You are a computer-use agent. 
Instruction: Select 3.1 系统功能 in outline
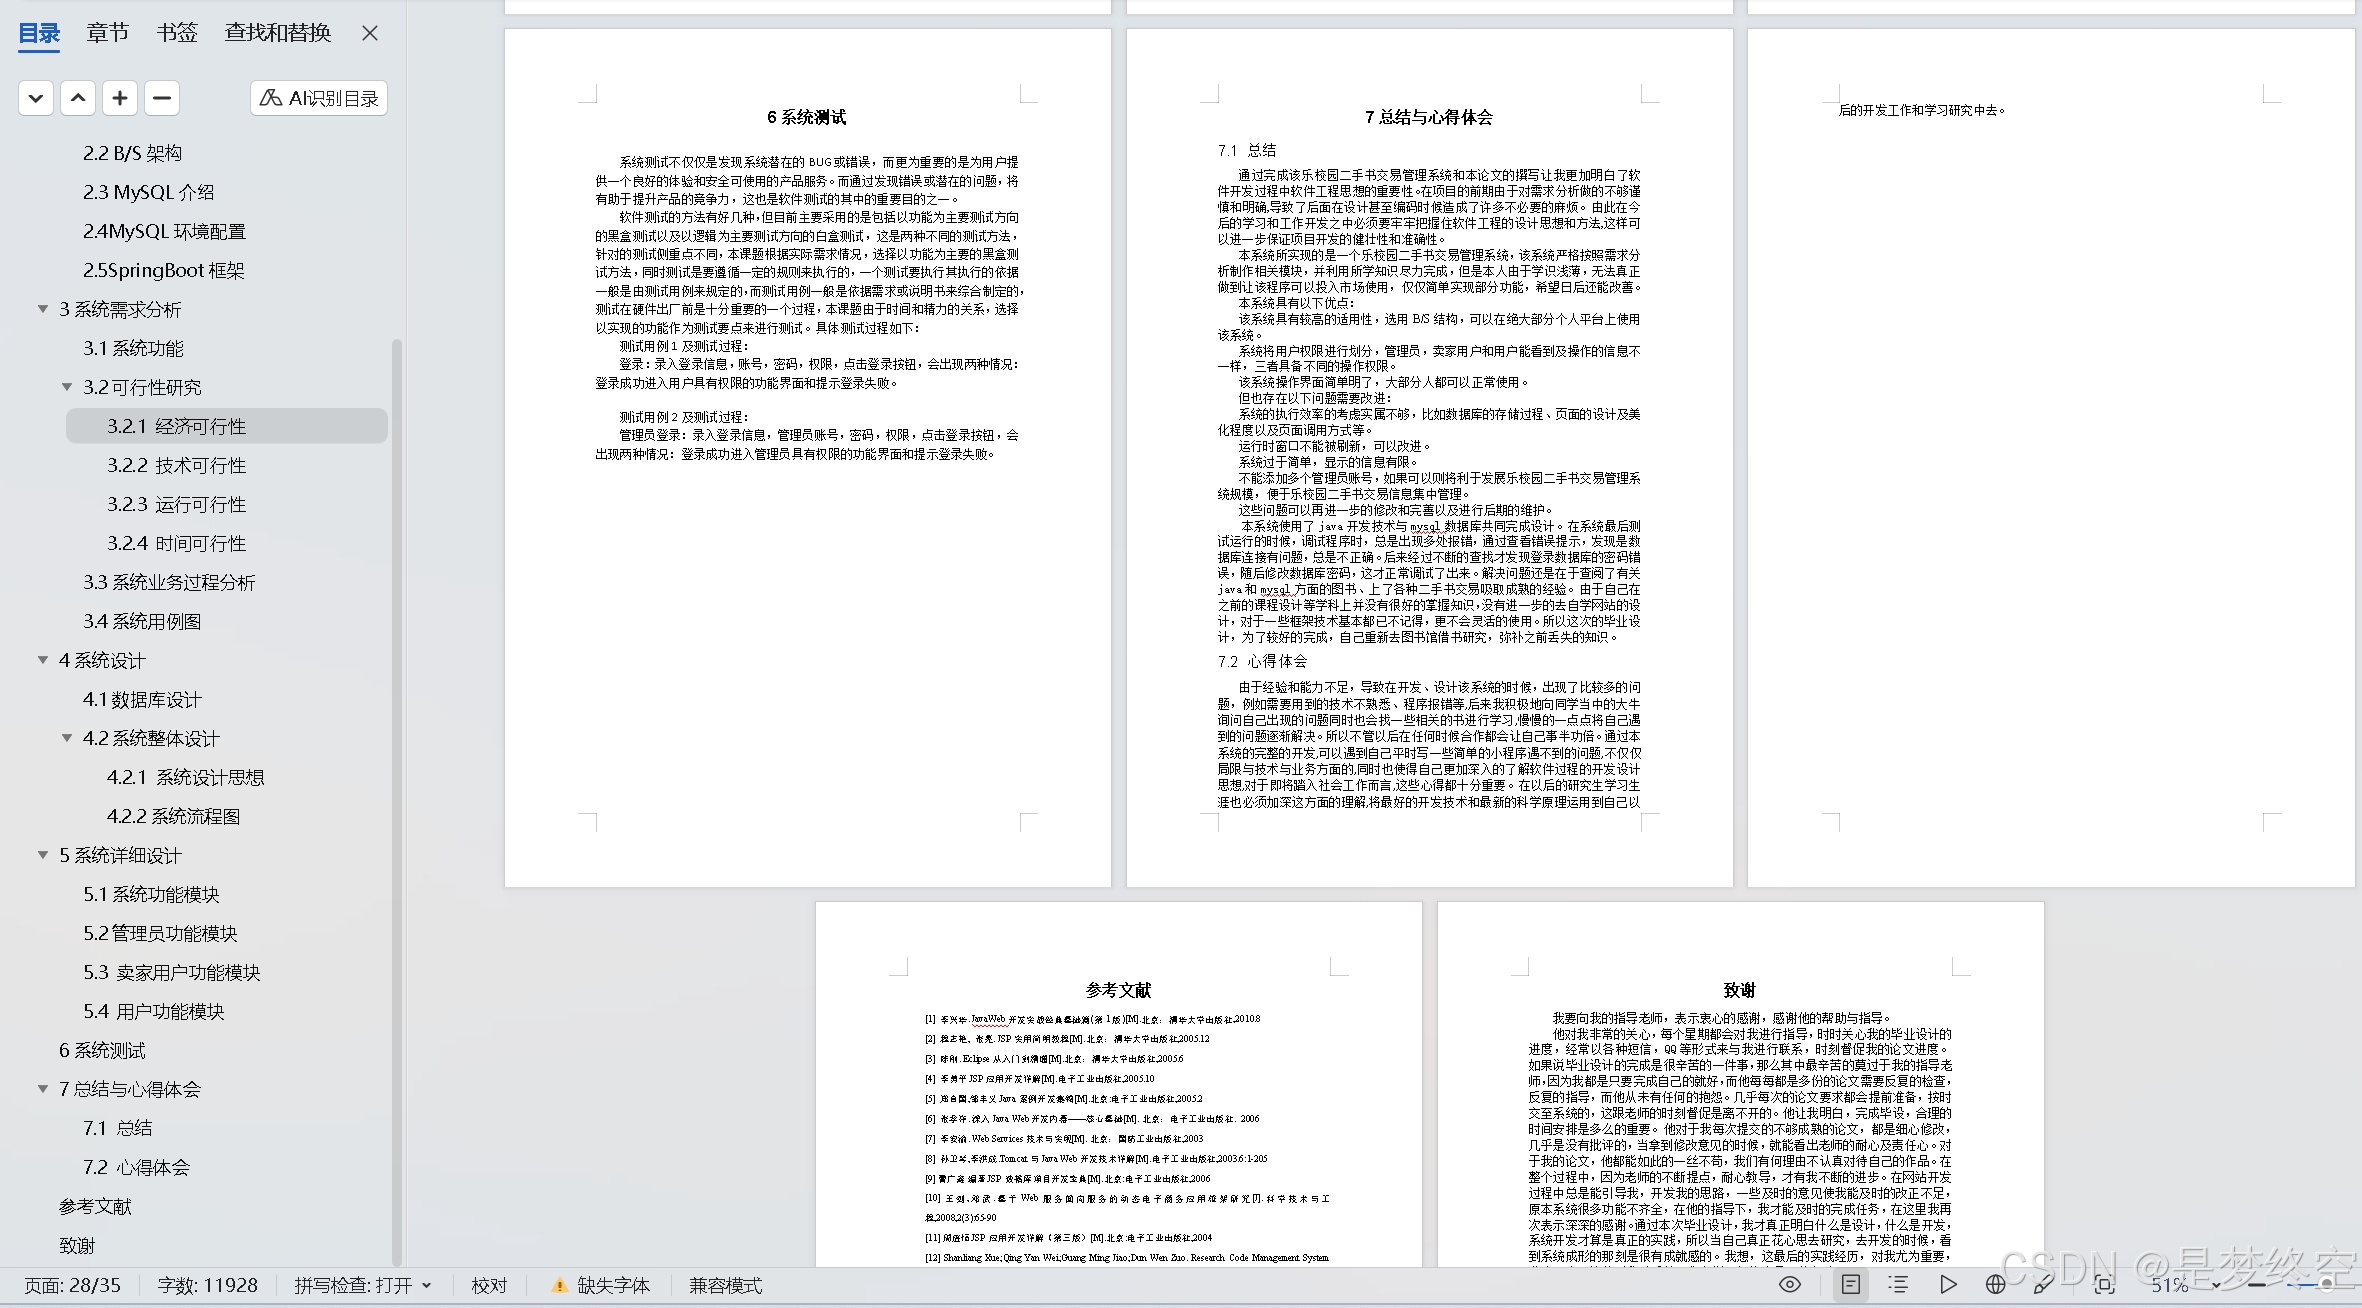[133, 348]
